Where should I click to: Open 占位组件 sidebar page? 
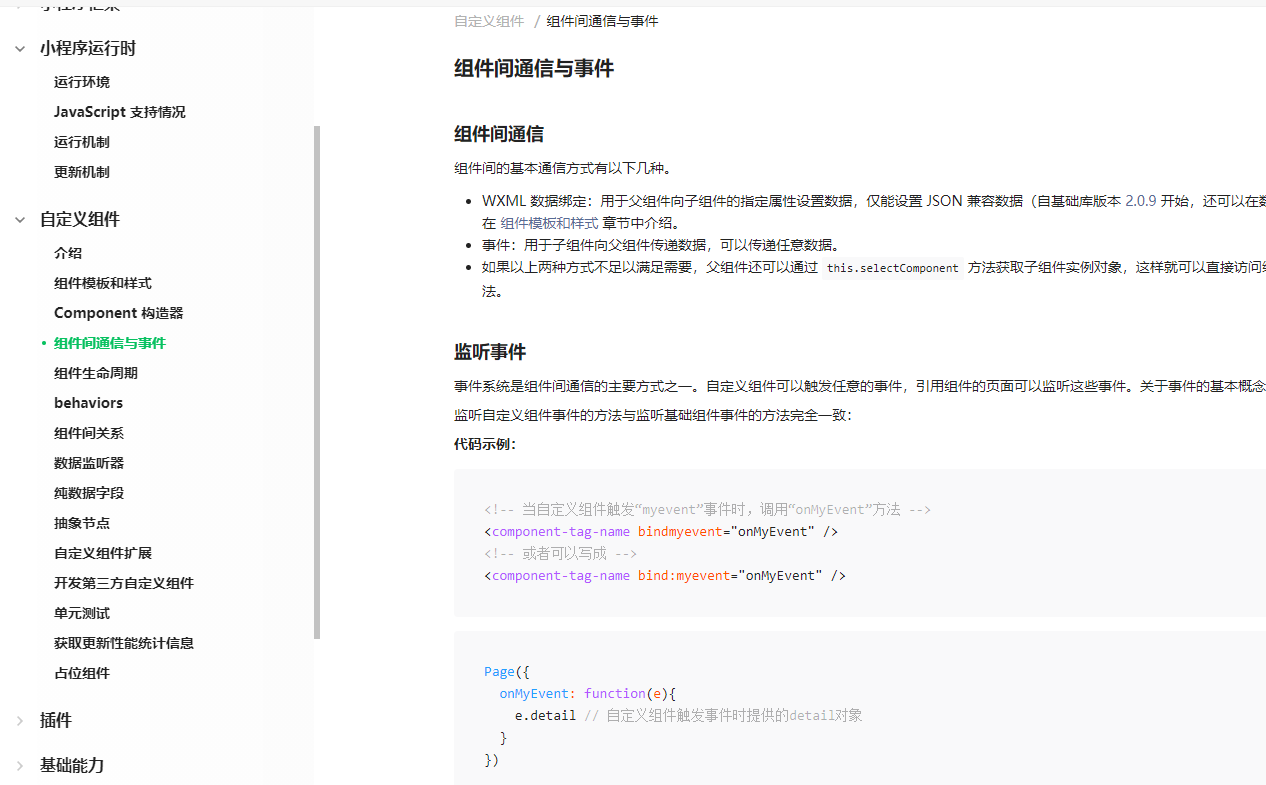82,673
